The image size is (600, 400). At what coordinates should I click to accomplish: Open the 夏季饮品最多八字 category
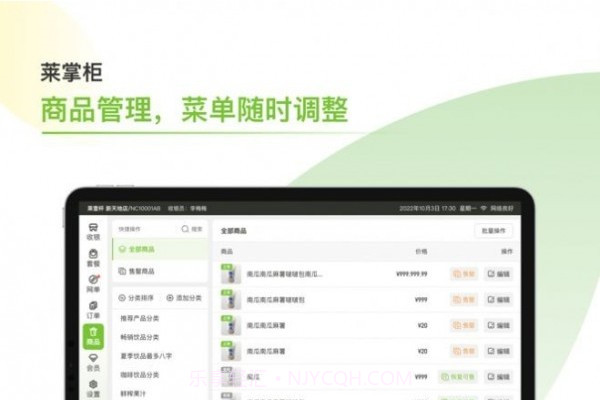coord(146,356)
